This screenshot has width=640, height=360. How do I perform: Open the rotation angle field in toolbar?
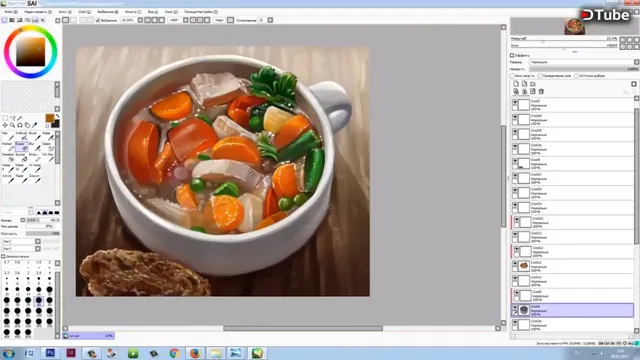[175, 20]
